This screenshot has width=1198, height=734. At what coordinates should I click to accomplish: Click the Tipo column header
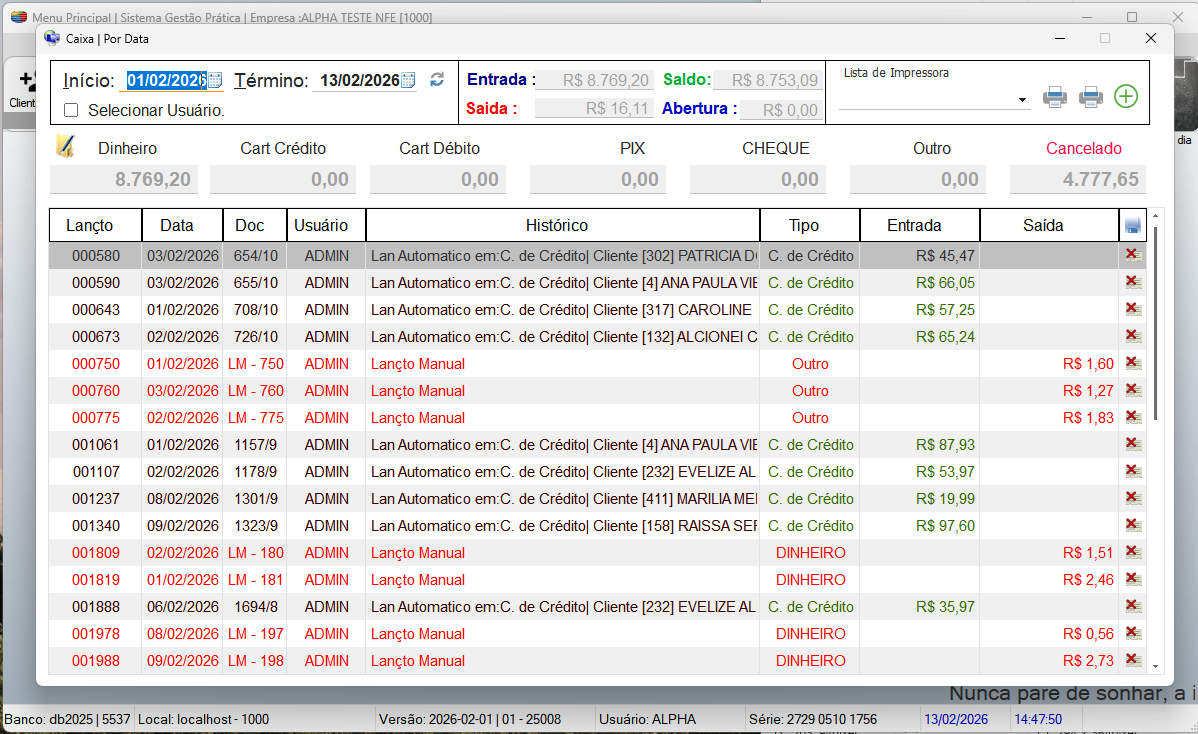809,225
